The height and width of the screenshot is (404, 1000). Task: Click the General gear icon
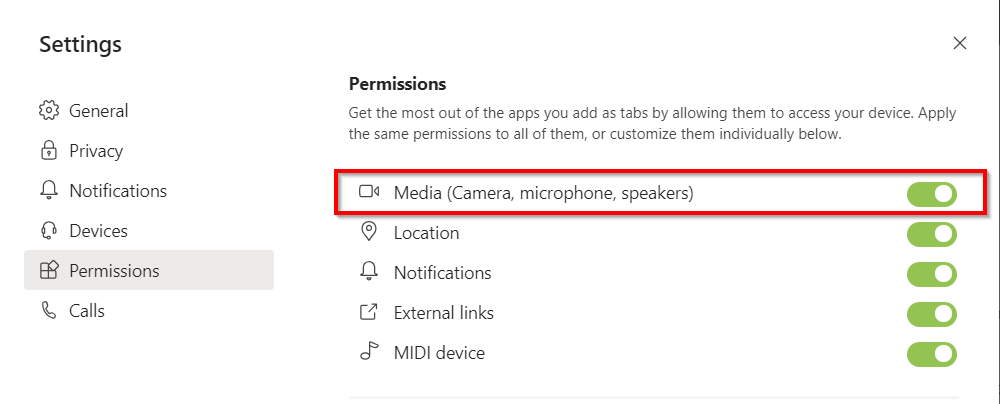[48, 110]
